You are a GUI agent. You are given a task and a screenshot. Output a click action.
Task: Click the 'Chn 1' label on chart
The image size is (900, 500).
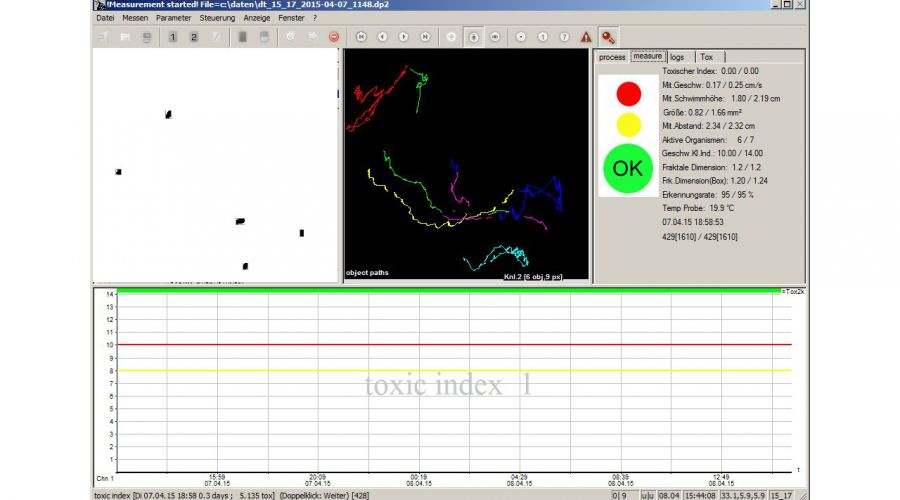(x=104, y=478)
